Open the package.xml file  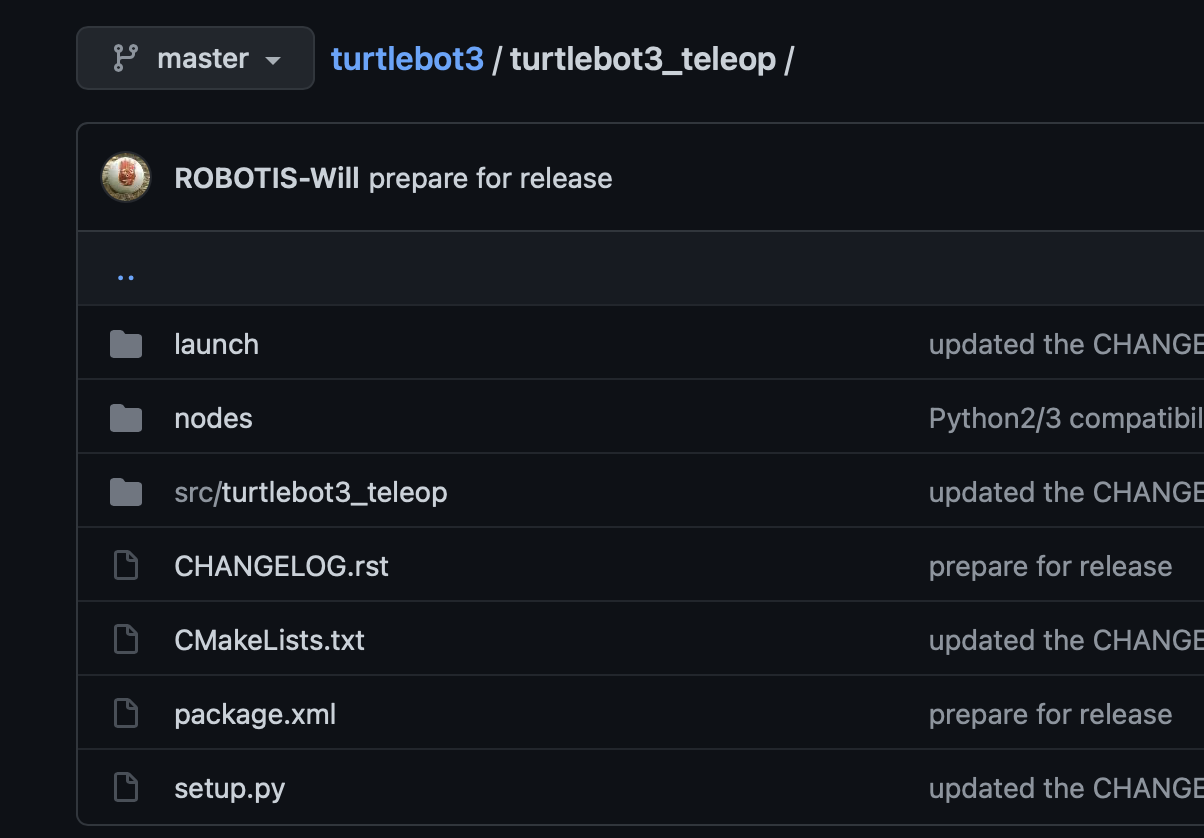tap(255, 714)
